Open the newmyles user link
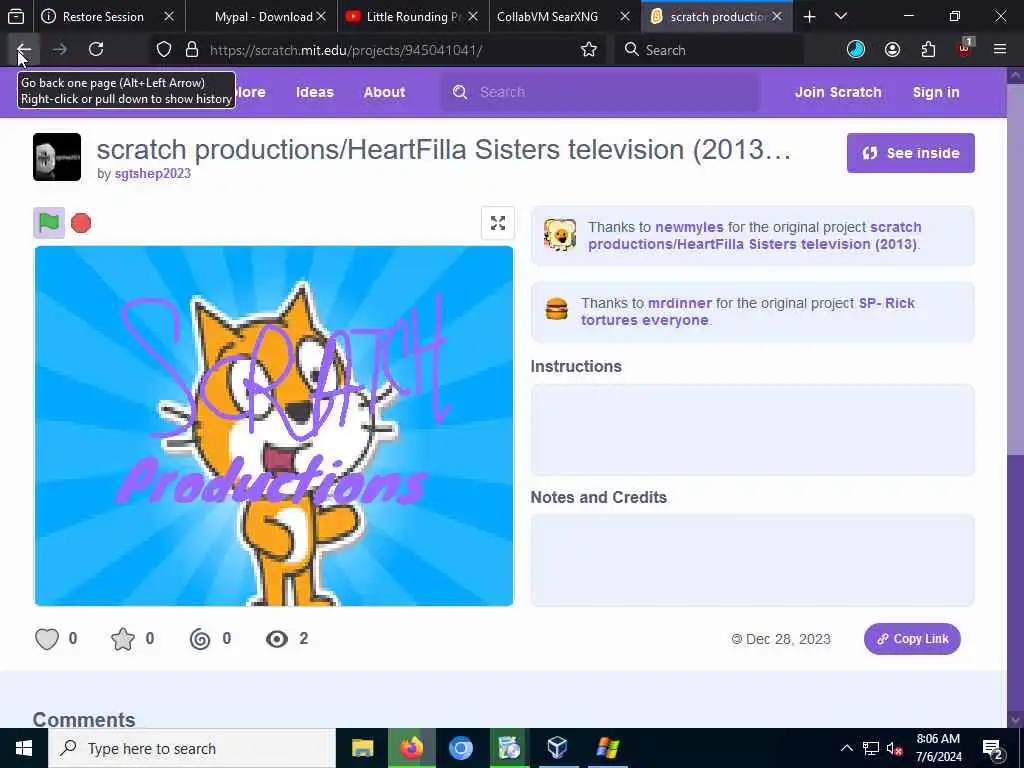 point(689,227)
